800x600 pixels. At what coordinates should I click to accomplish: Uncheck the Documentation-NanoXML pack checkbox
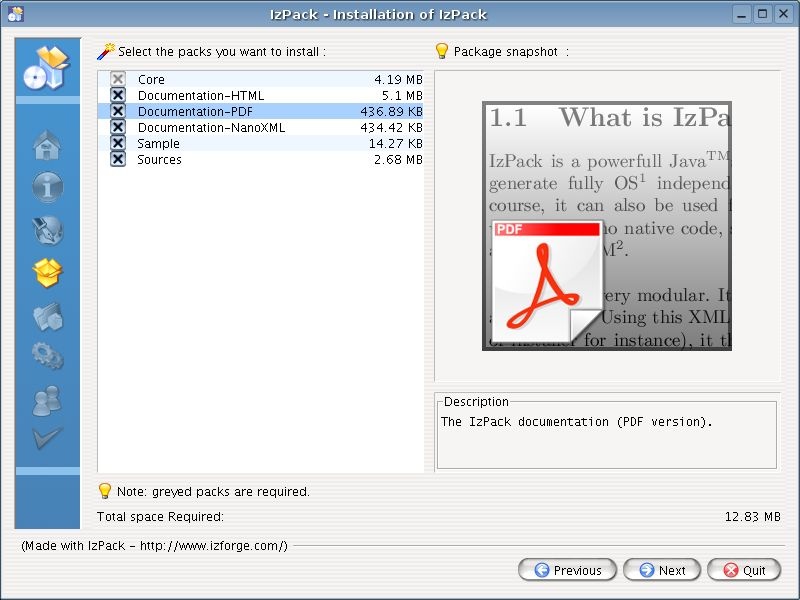tap(118, 127)
